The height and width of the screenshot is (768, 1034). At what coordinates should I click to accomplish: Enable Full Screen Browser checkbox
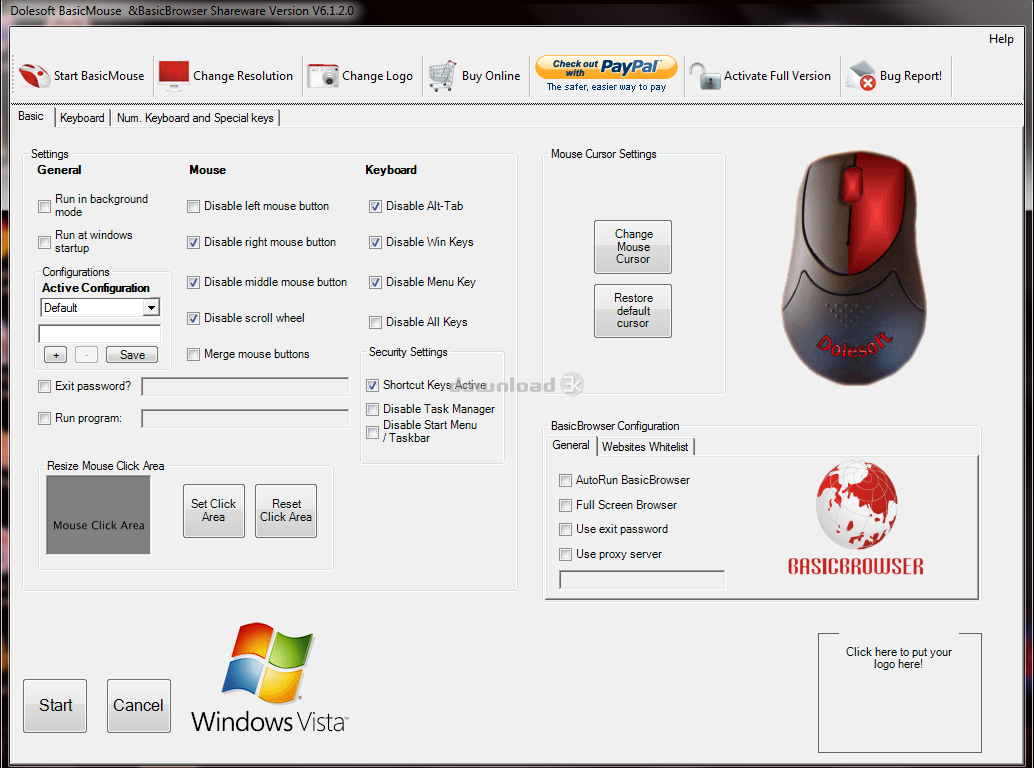click(565, 506)
